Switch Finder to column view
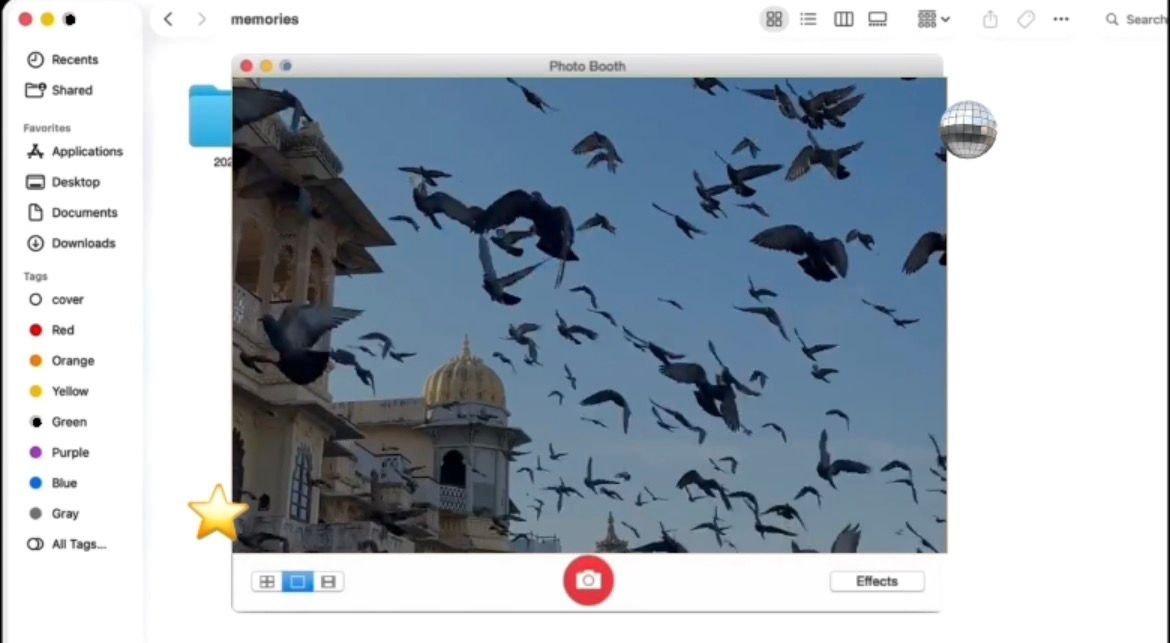The height and width of the screenshot is (643, 1170). [843, 19]
